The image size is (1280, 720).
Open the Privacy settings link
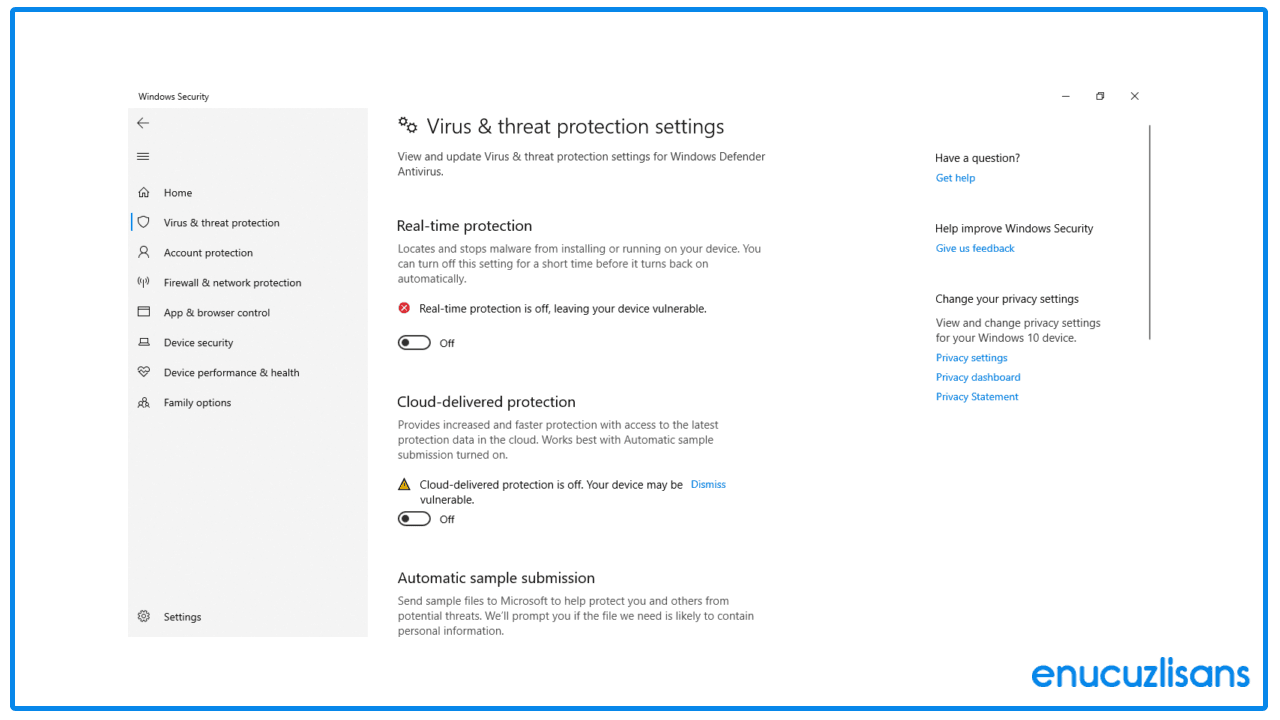click(971, 357)
